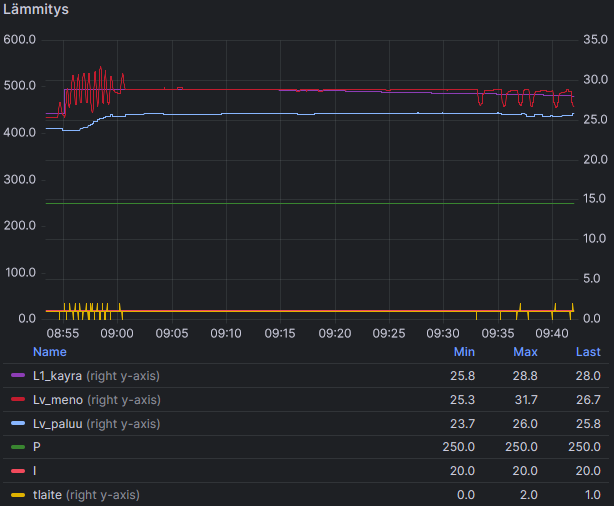Click Lv_meno Min value 25.3
Viewport: 614px width, 506px height.
coord(462,400)
